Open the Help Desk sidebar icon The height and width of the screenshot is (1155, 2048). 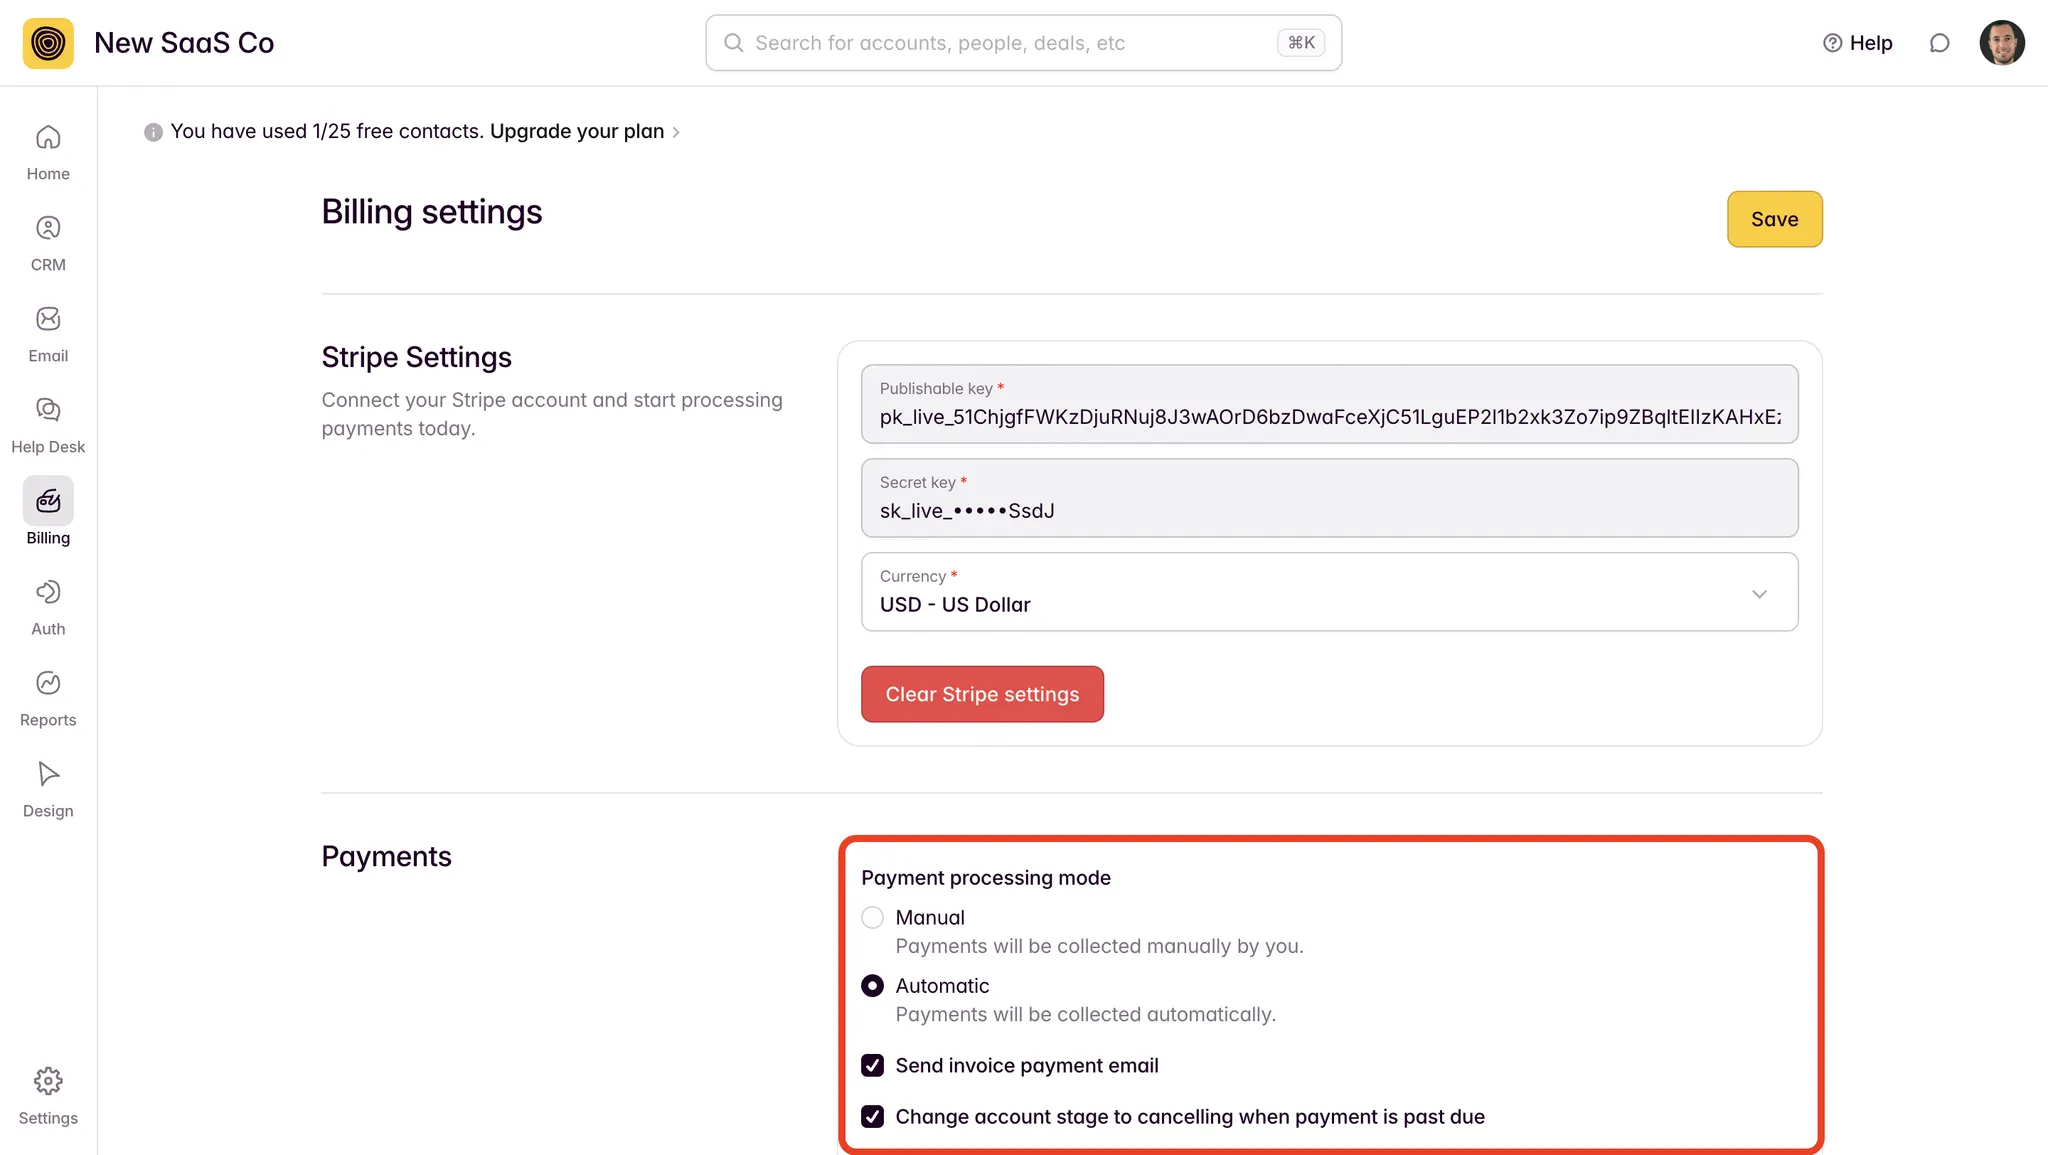click(48, 411)
